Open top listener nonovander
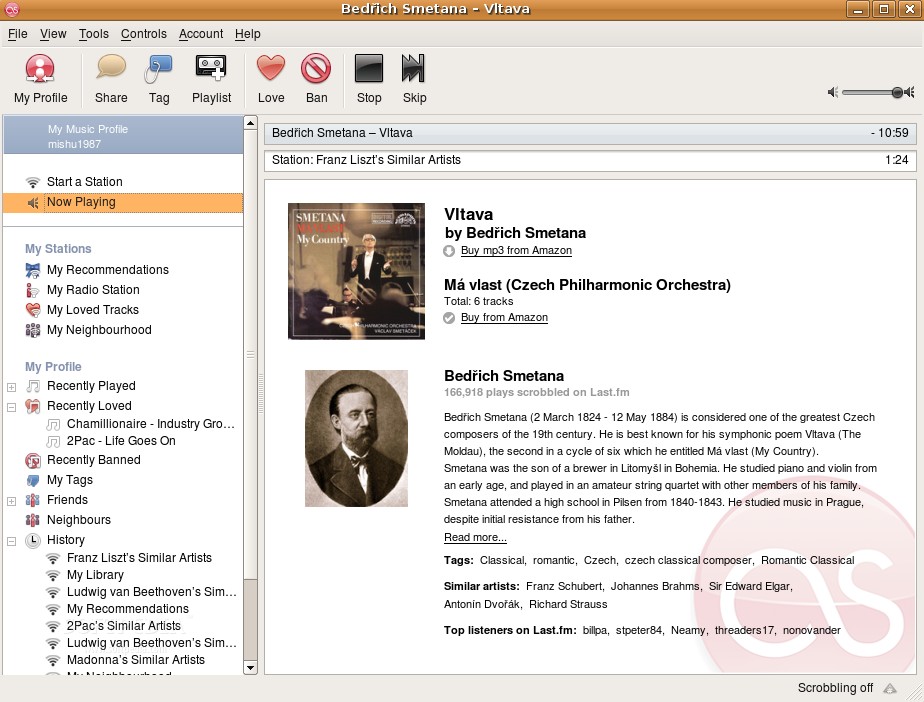The width and height of the screenshot is (924, 702). tap(811, 630)
